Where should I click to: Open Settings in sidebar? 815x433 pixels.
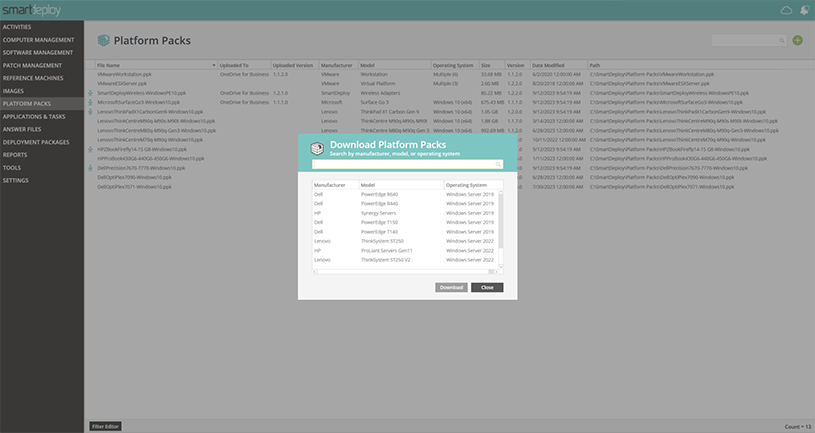tap(16, 180)
